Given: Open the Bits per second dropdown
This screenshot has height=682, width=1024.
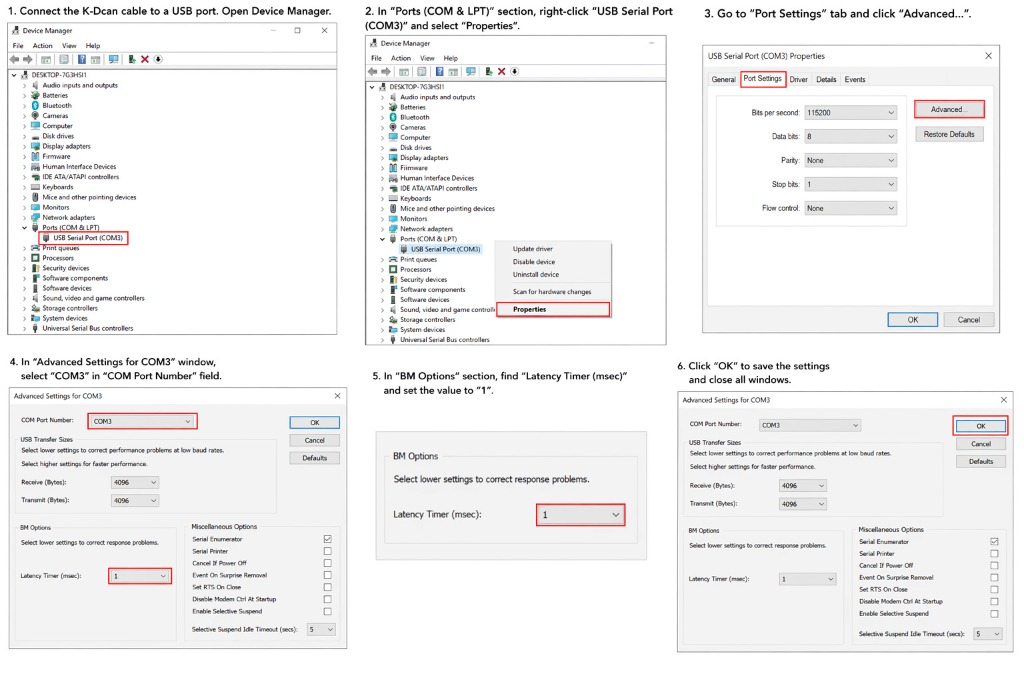Looking at the screenshot, I should coord(850,113).
